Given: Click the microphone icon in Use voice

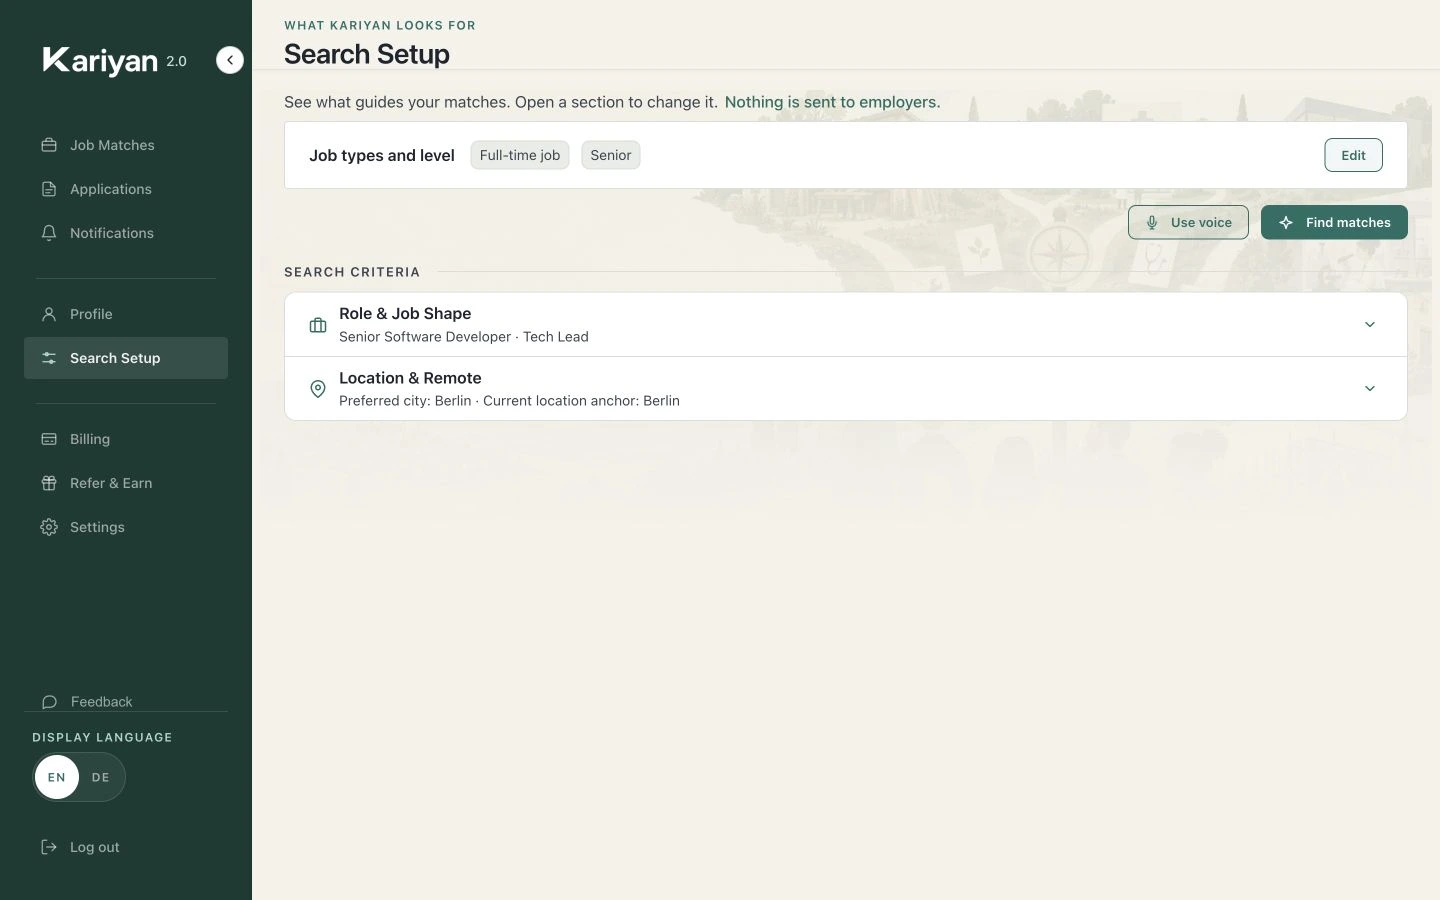Looking at the screenshot, I should 1152,222.
